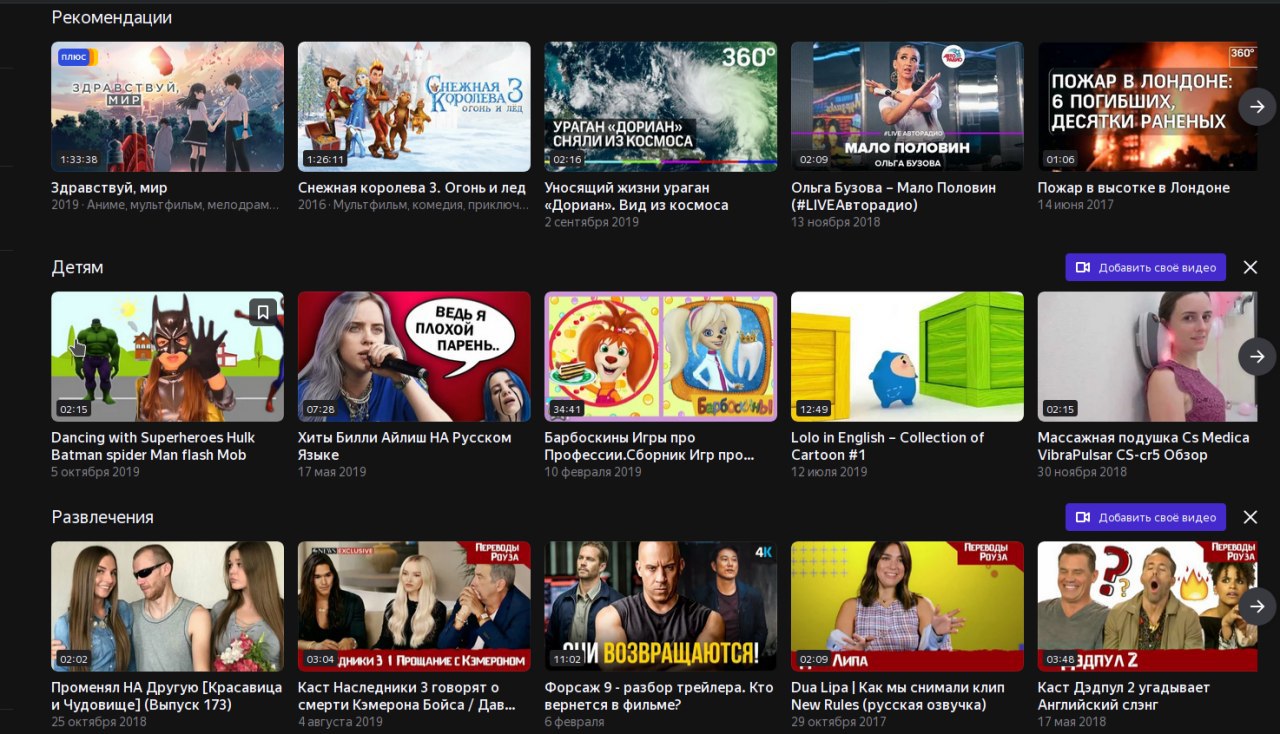Image resolution: width=1280 pixels, height=734 pixels.
Task: Click the date 14 июня 2017
Action: [1075, 205]
